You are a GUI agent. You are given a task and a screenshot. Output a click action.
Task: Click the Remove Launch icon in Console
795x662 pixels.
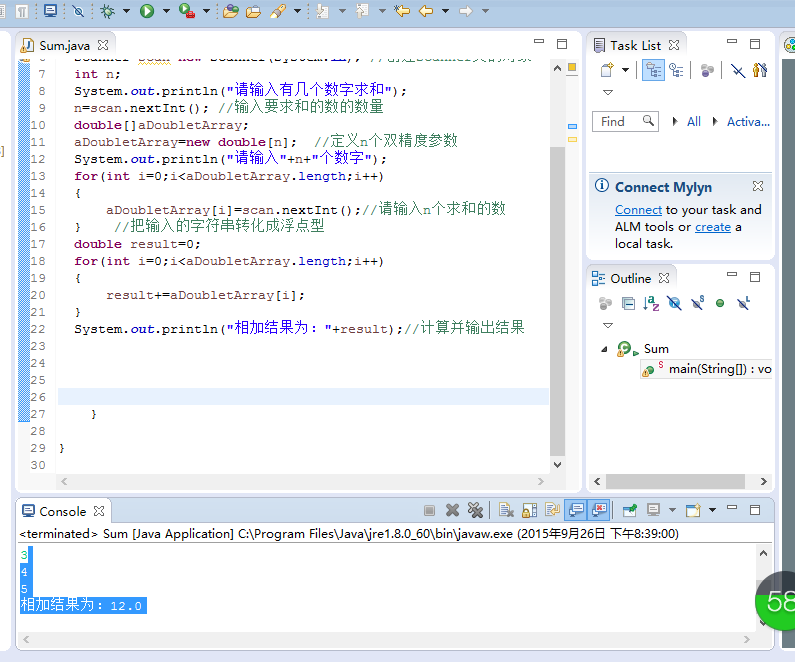[x=452, y=510]
